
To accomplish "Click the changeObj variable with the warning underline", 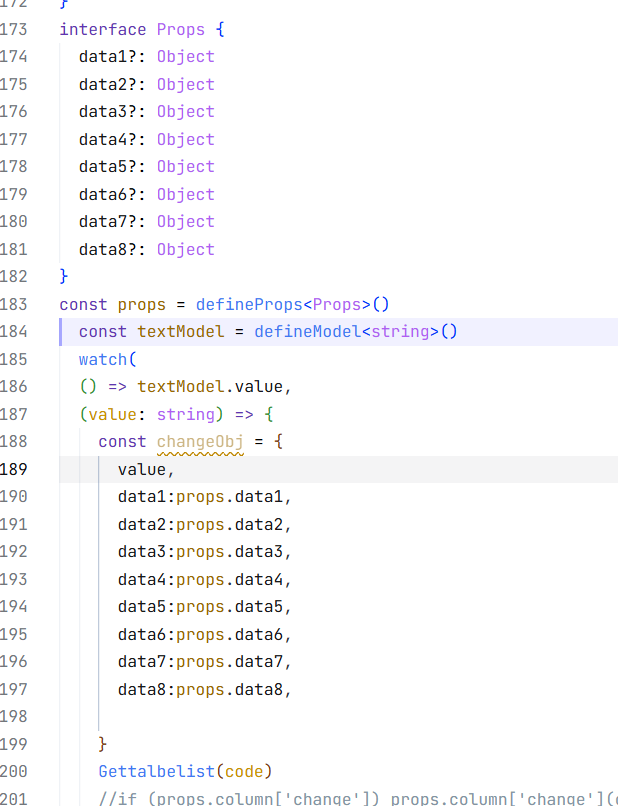I will (200, 442).
